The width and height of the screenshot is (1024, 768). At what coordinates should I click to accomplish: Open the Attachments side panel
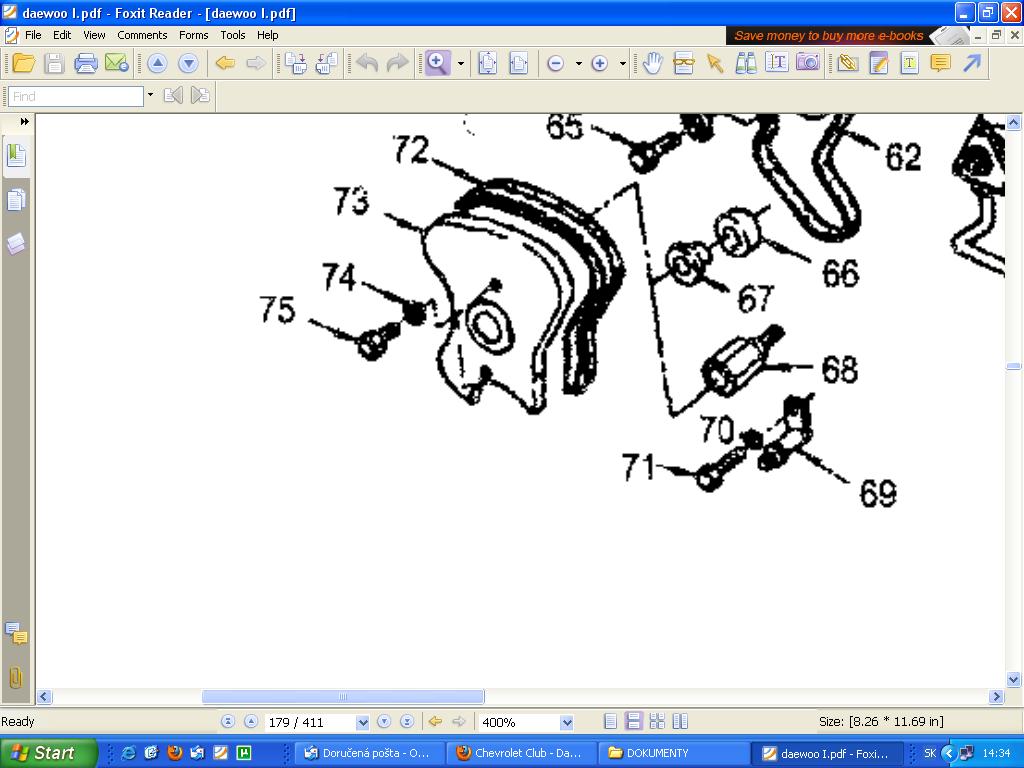(16, 677)
